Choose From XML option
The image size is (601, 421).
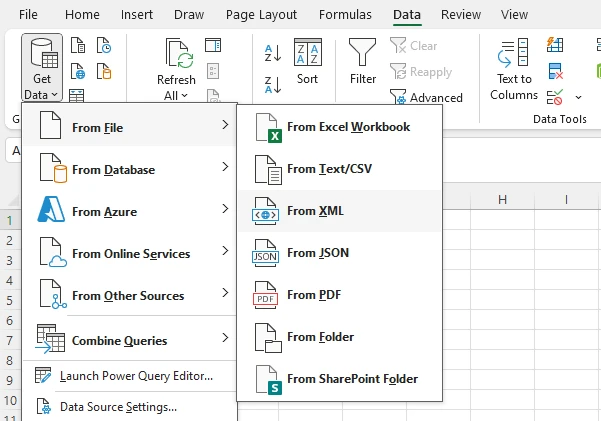pyautogui.click(x=340, y=211)
